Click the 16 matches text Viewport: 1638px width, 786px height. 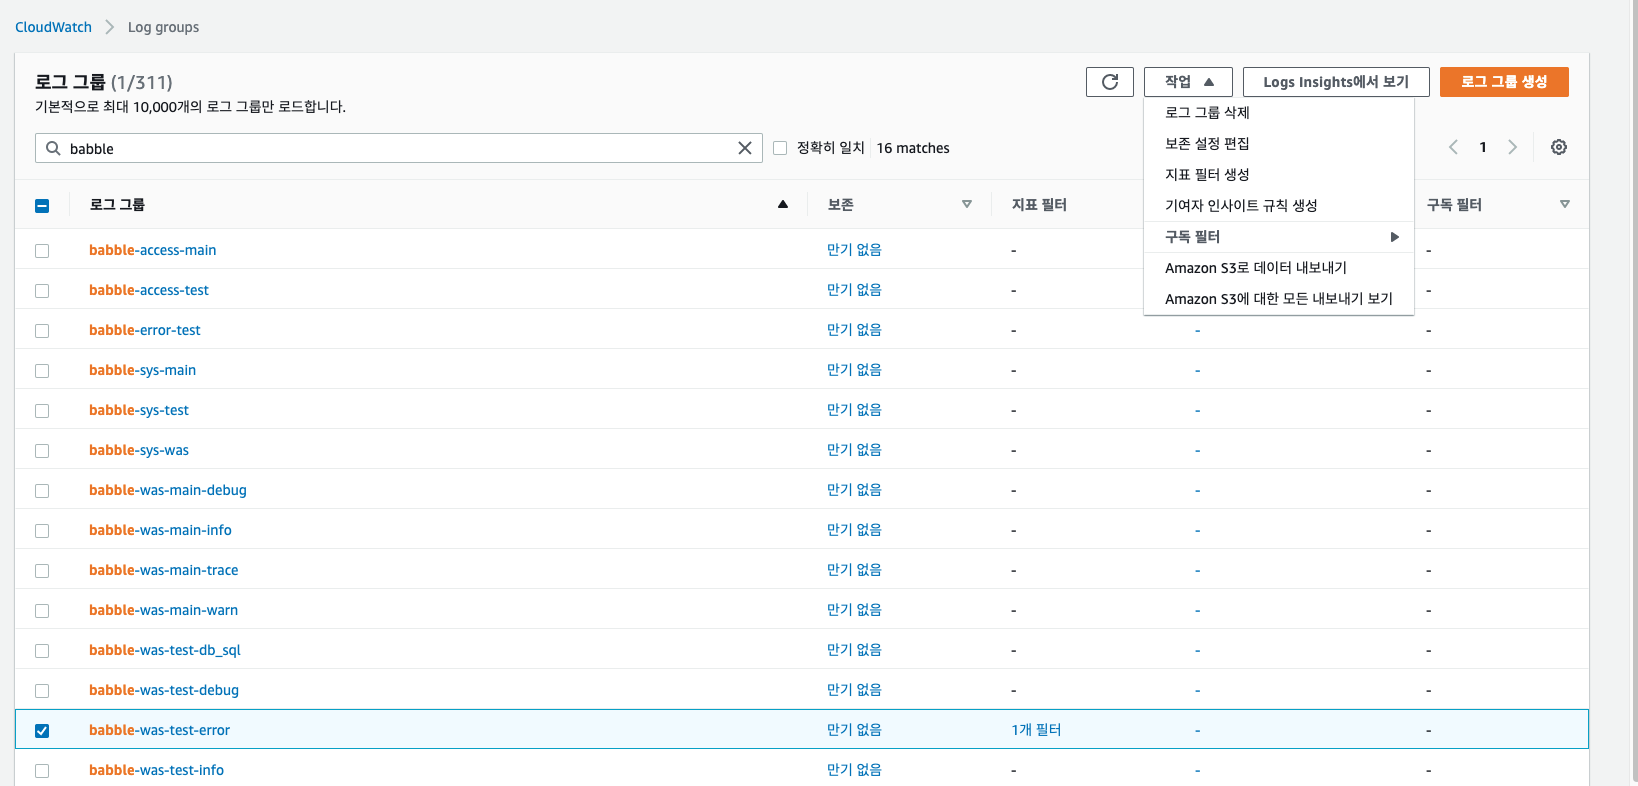point(913,148)
